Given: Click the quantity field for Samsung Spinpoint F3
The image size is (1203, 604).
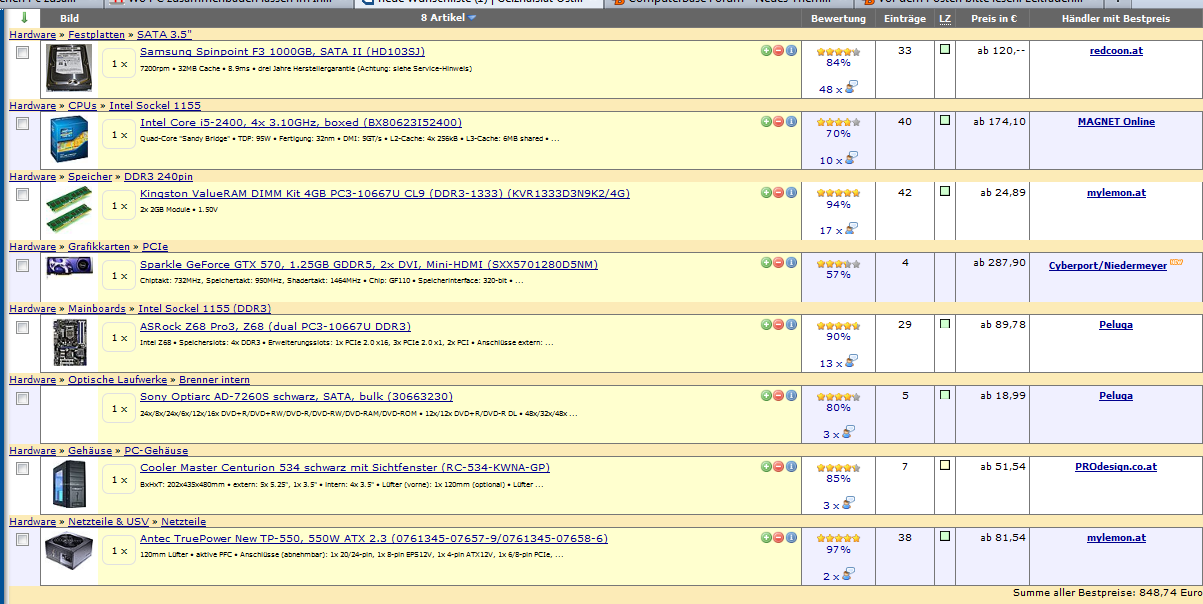Looking at the screenshot, I should 120,64.
